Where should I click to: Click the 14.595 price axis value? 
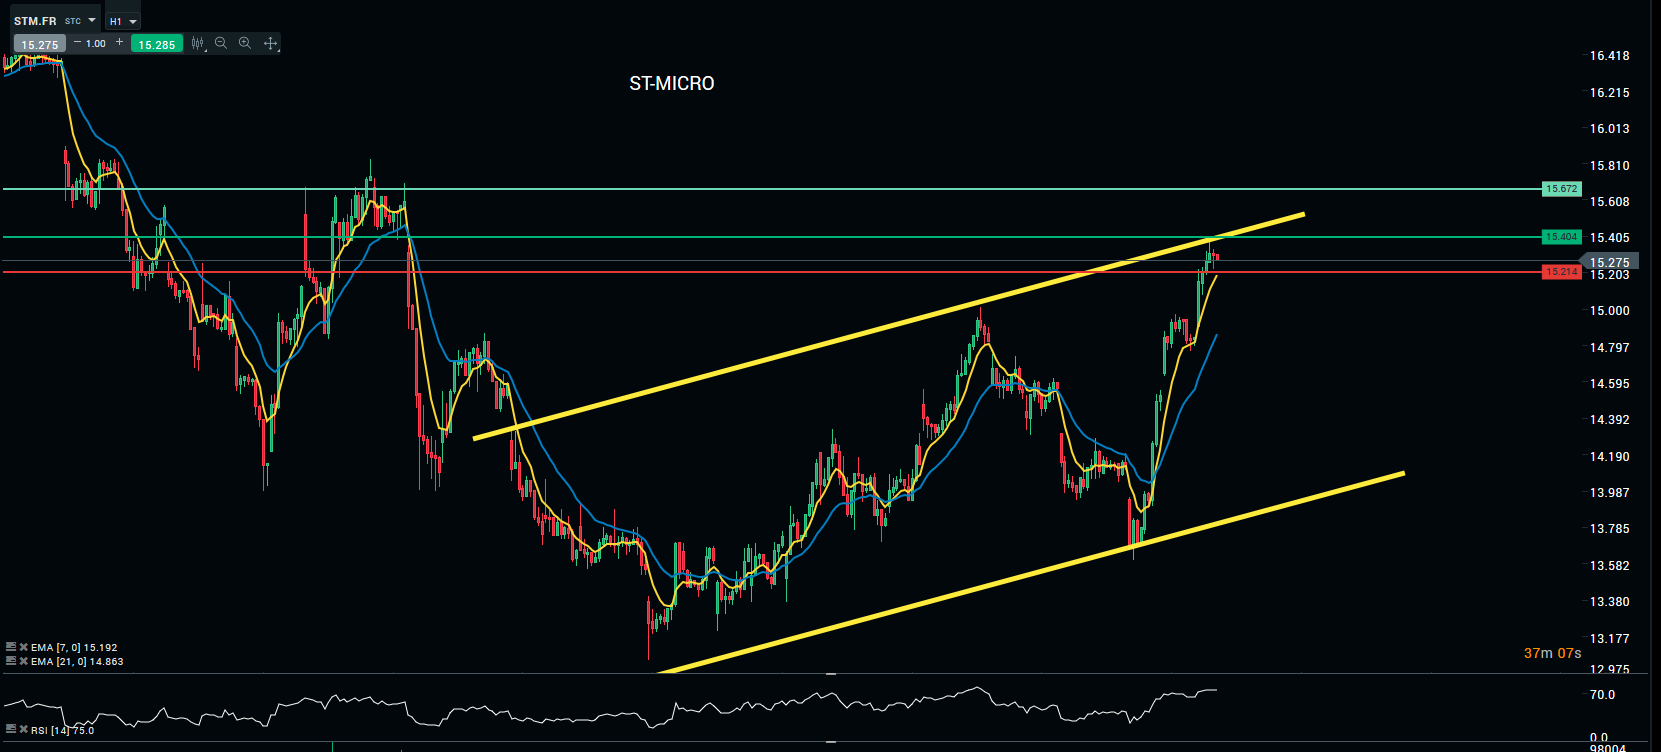pyautogui.click(x=1610, y=384)
